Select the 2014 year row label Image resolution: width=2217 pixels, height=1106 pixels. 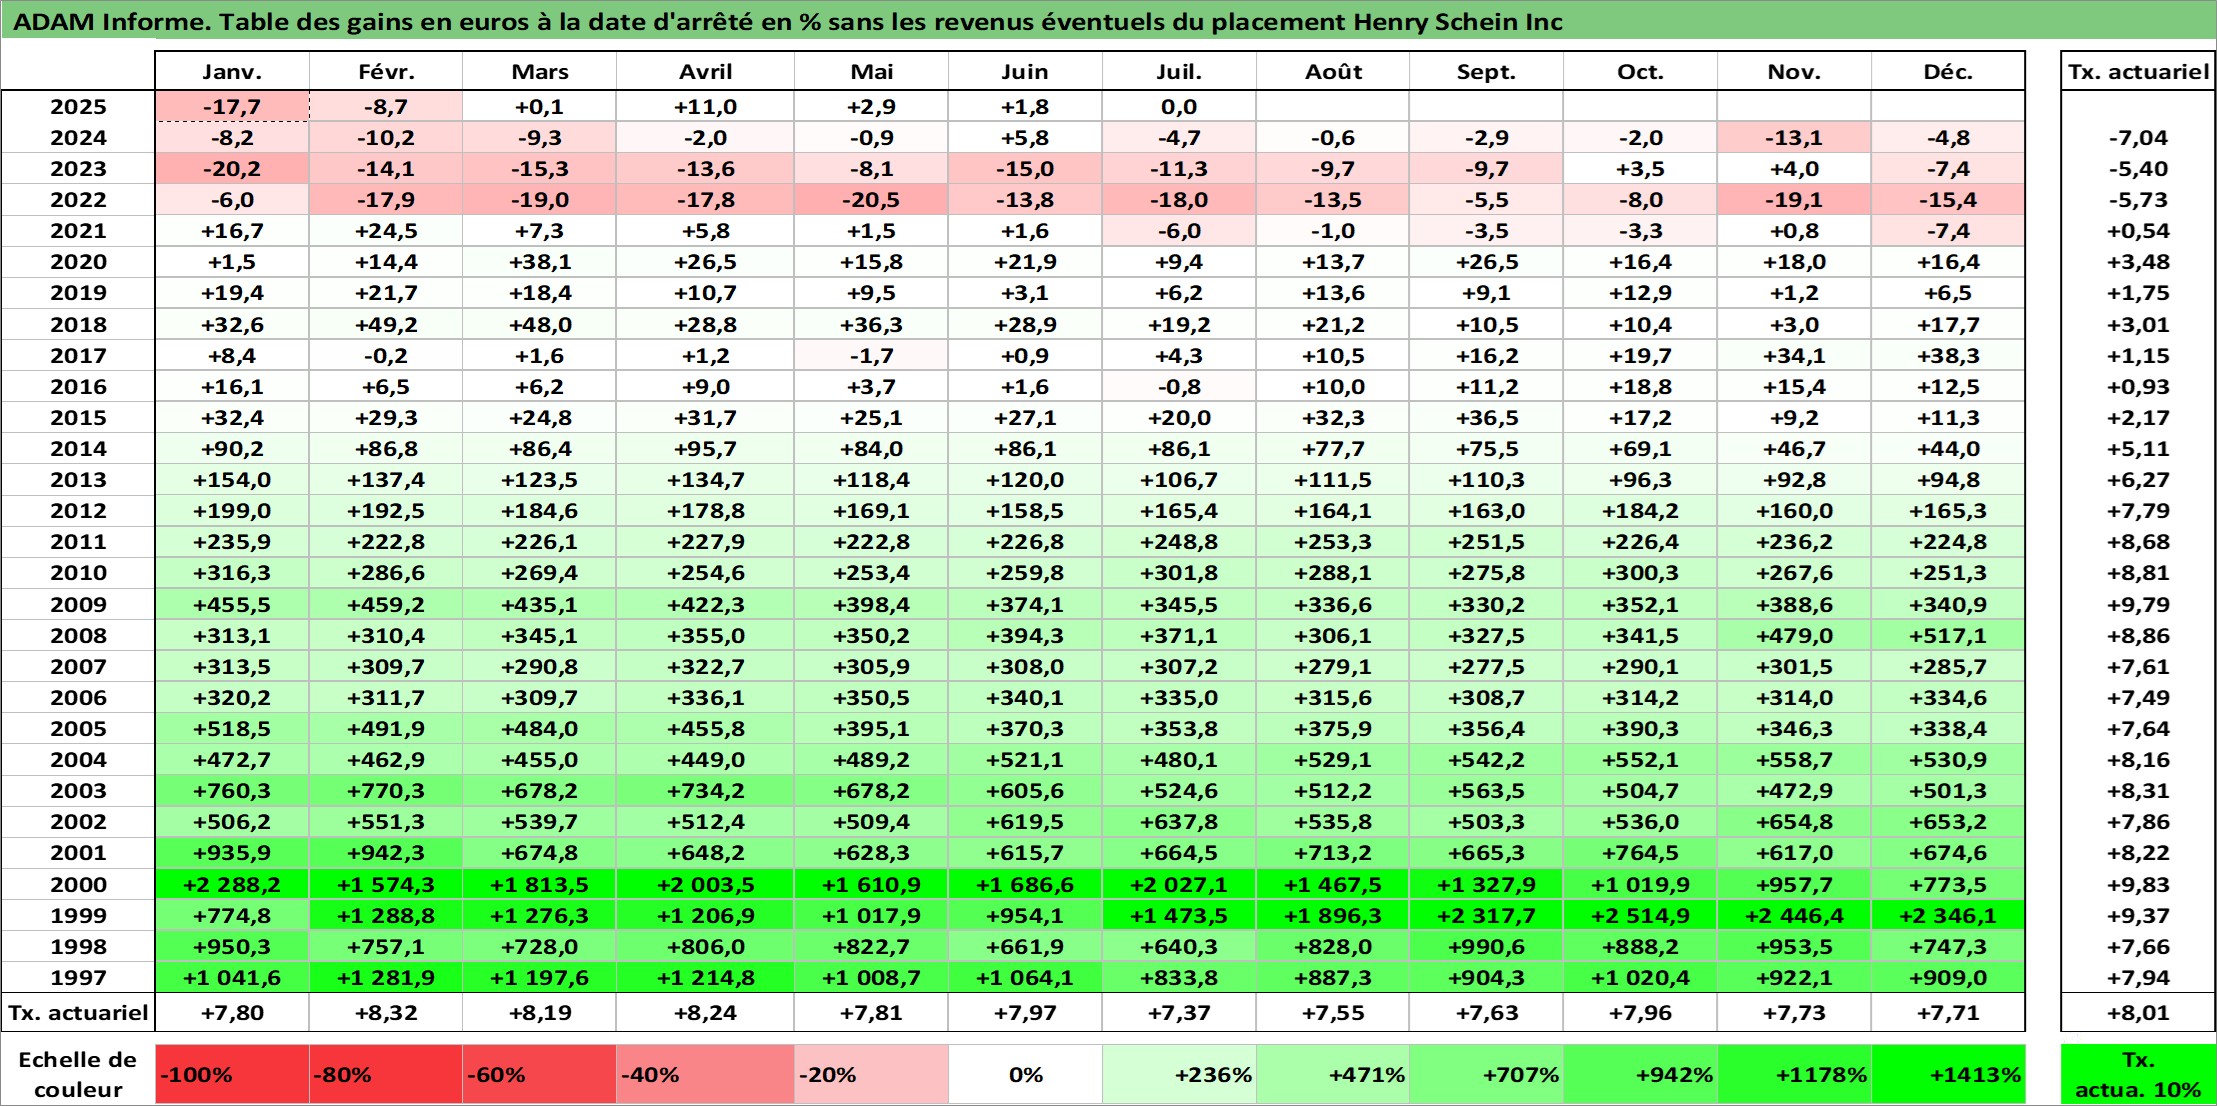point(78,448)
